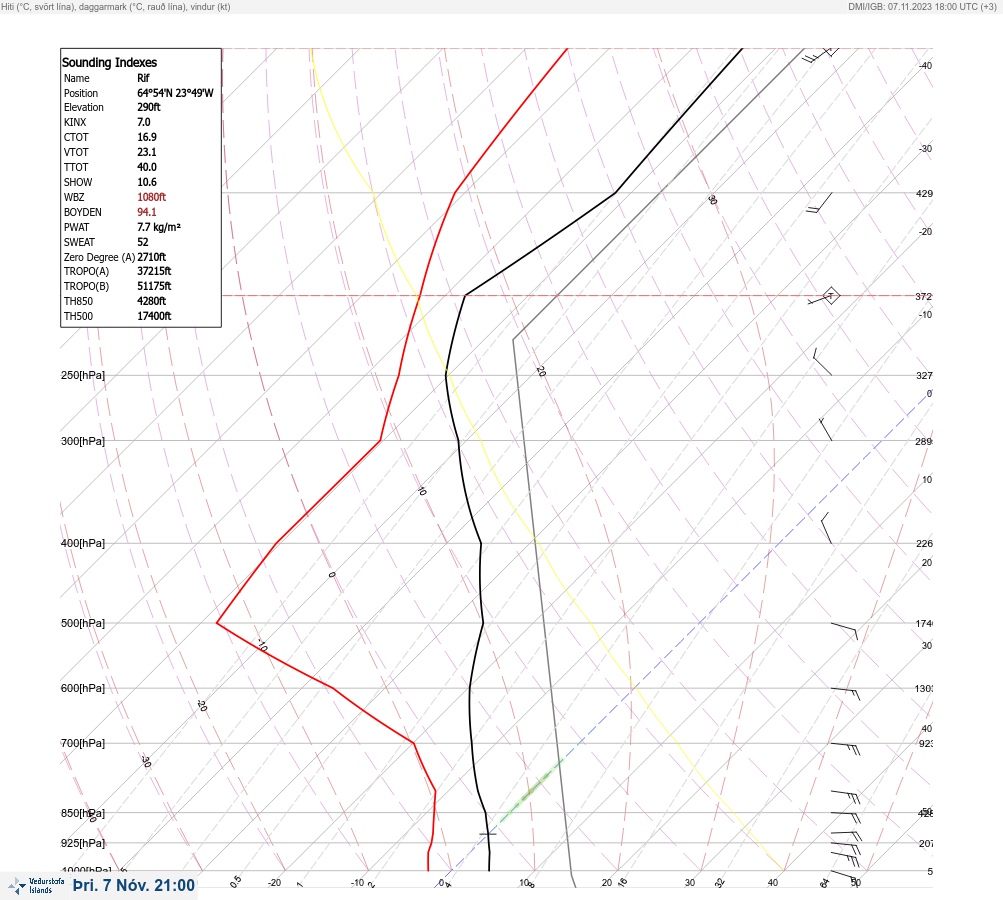Click the 925[hPa] pressure level label
The image size is (1003, 900).
pyautogui.click(x=83, y=843)
